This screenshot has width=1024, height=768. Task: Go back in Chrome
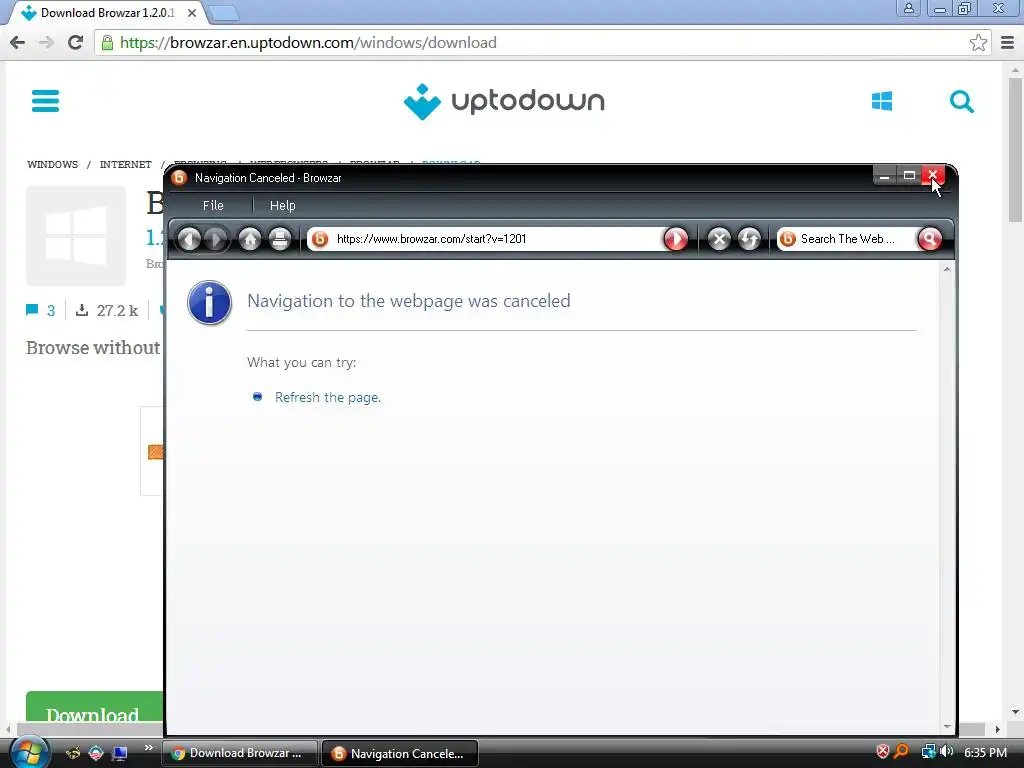click(x=18, y=42)
